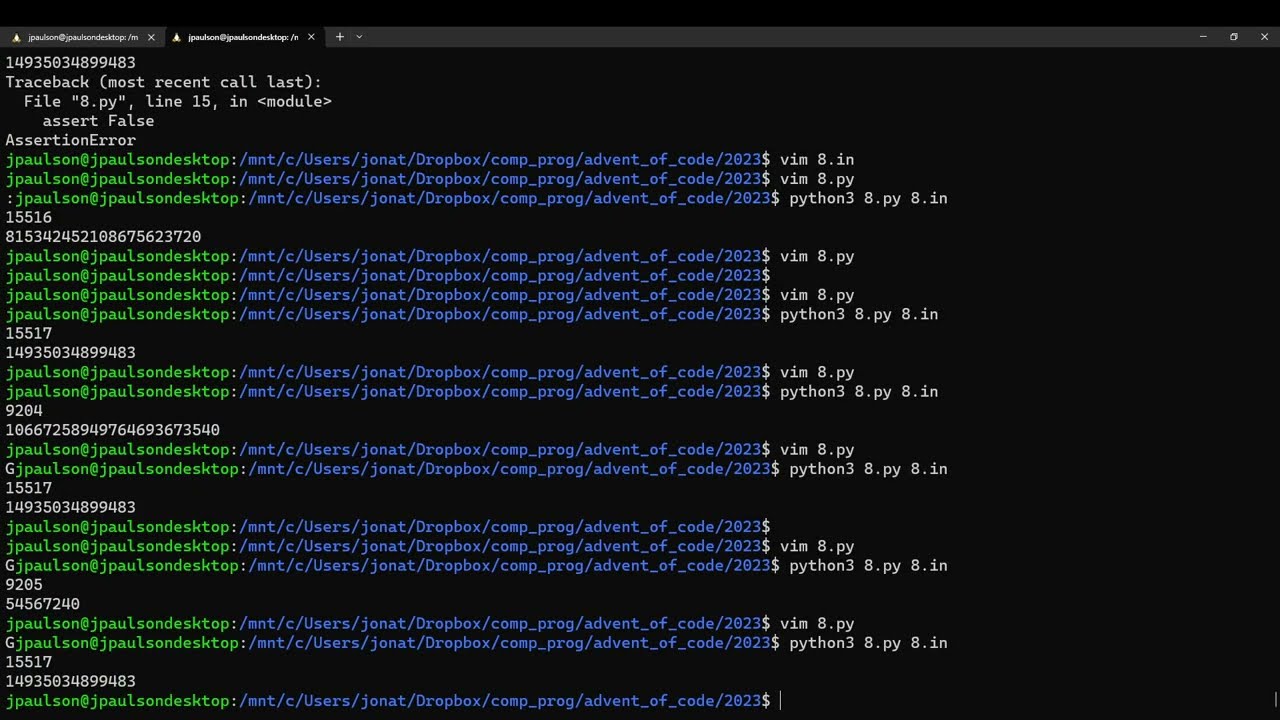Close the terminal window
Screen dimensions: 1280x720
pyautogui.click(x=1265, y=37)
